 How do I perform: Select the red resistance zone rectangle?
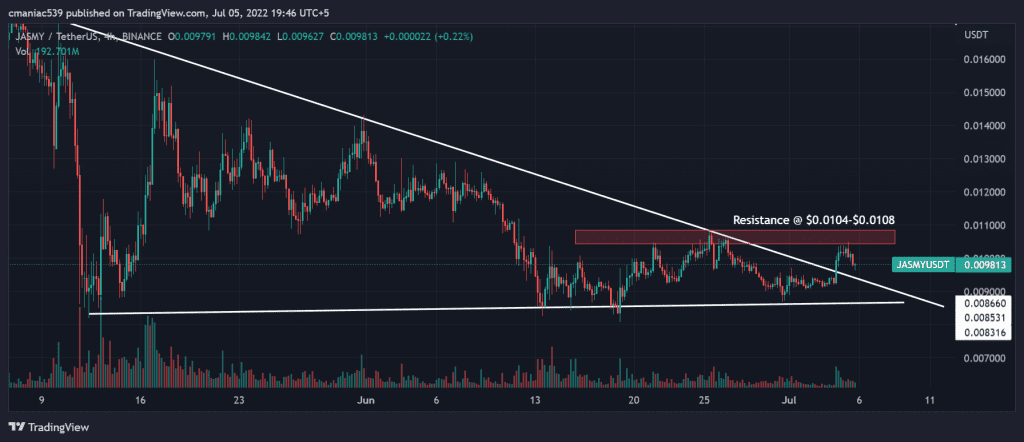735,237
